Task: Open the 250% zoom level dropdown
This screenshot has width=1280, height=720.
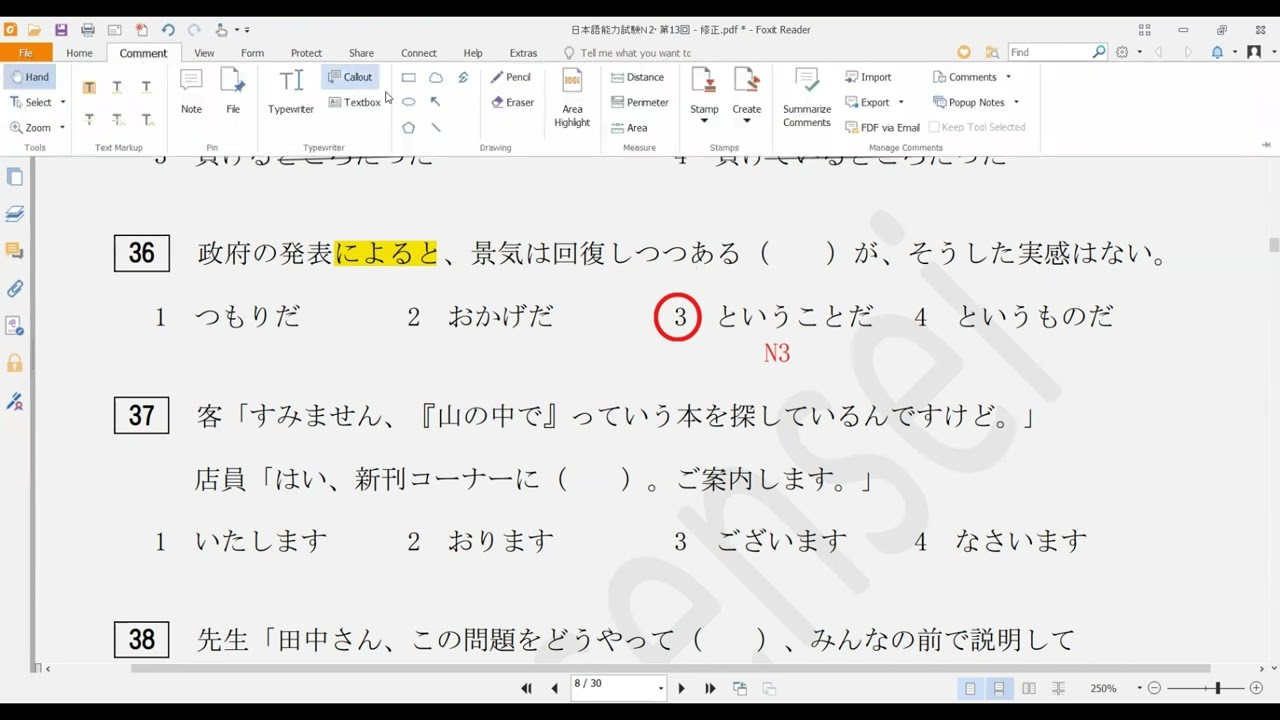Action: pos(1139,688)
